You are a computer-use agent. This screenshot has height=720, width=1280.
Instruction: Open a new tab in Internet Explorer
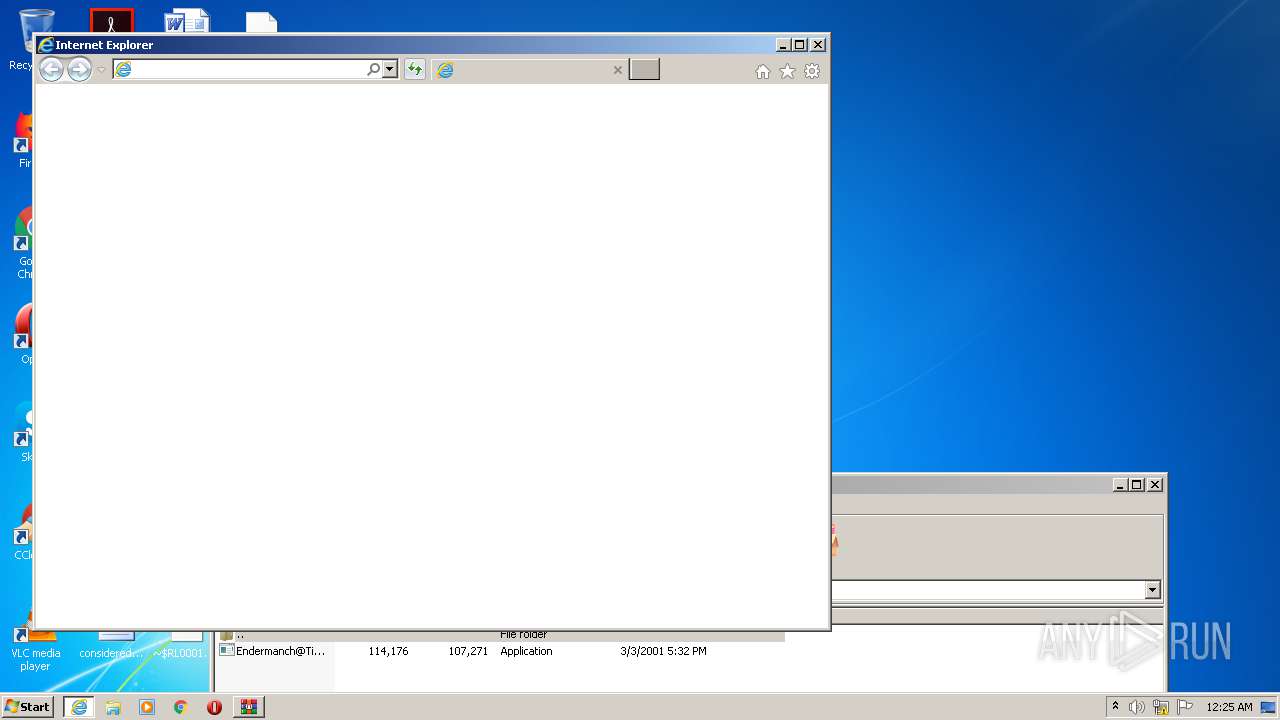[x=644, y=69]
